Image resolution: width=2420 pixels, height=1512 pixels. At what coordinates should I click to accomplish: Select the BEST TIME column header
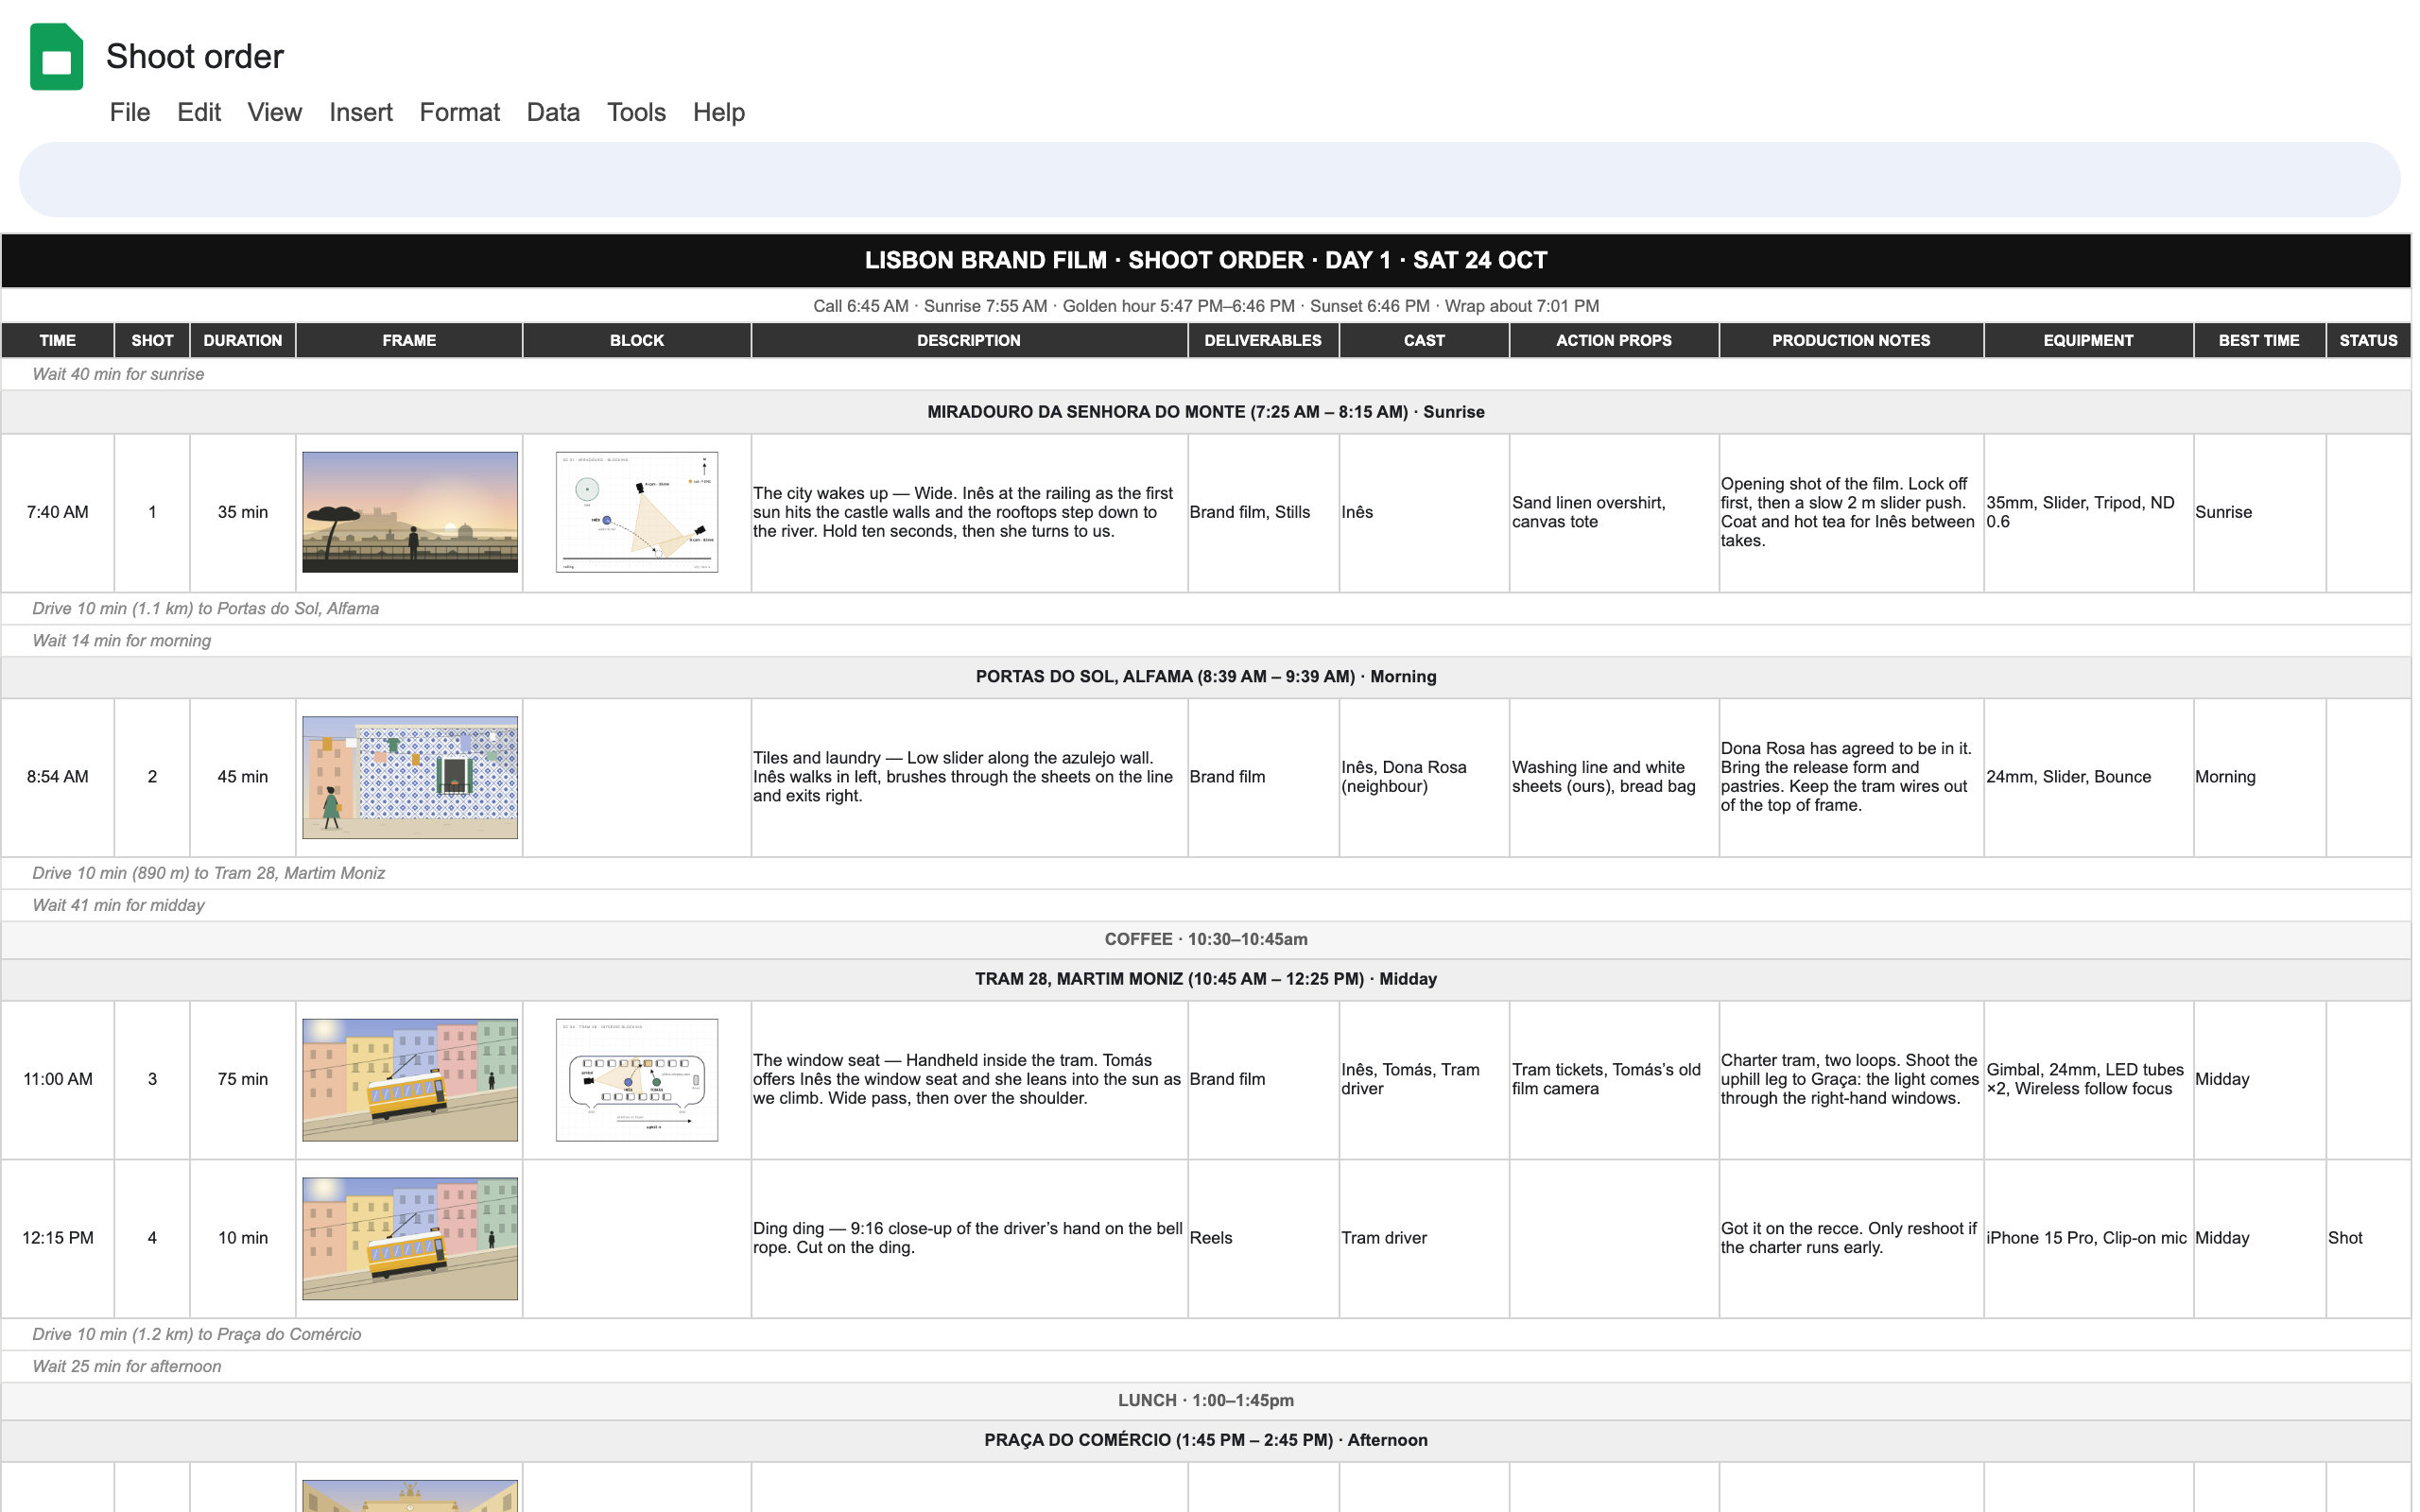coord(2259,340)
